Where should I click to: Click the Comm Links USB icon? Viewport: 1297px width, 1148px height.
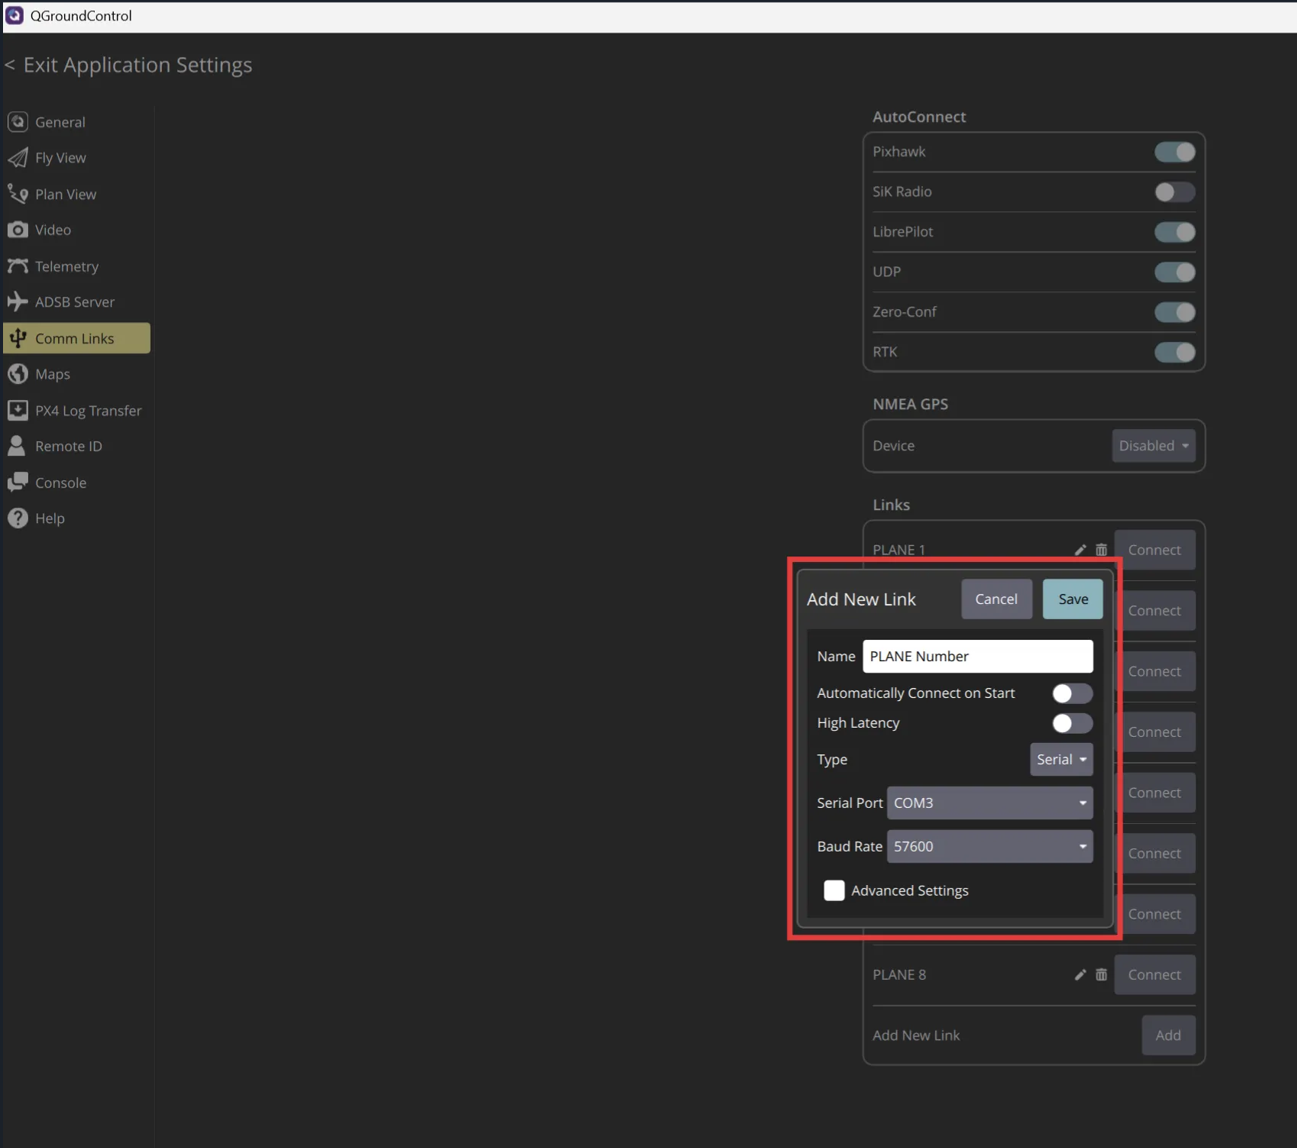(17, 338)
